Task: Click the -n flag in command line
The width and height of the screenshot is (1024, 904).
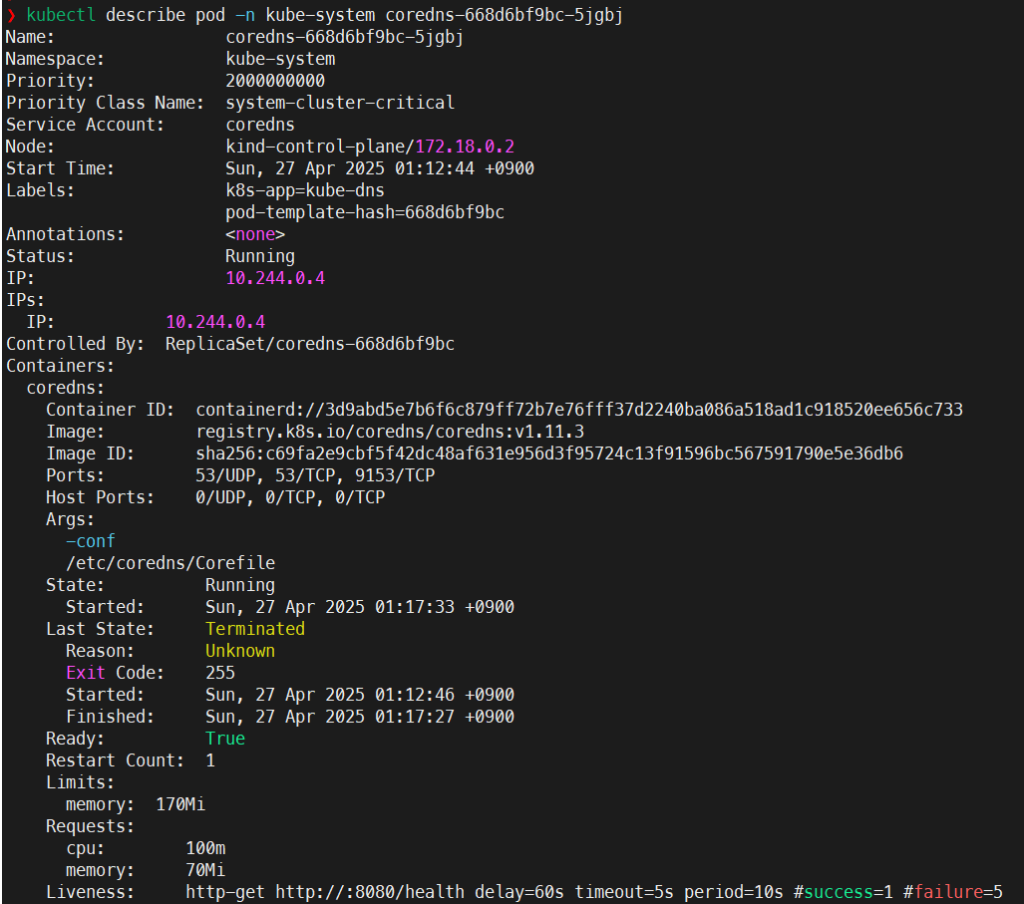Action: point(245,15)
